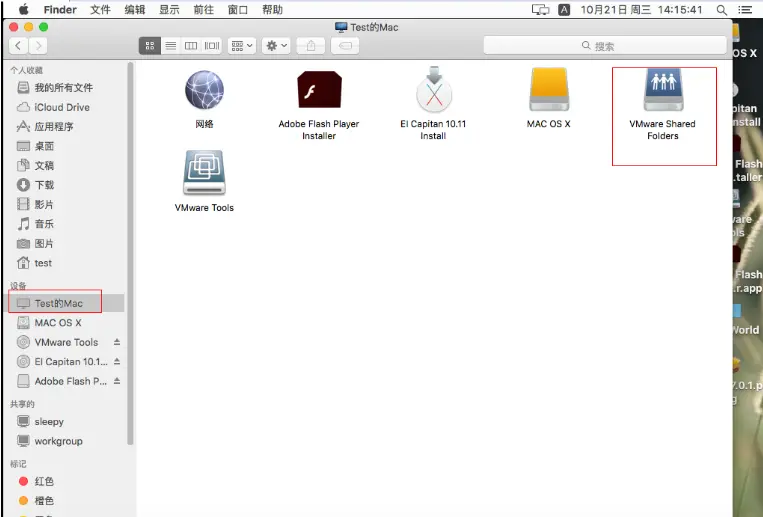Open the workgroup shared item
This screenshot has width=763, height=517.
[x=66, y=441]
